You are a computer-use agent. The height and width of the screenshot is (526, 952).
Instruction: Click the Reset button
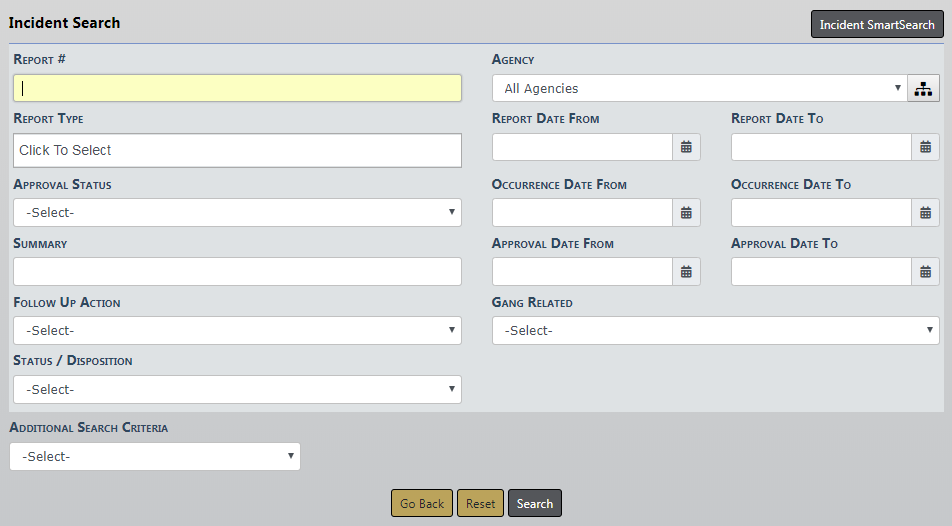coord(480,504)
